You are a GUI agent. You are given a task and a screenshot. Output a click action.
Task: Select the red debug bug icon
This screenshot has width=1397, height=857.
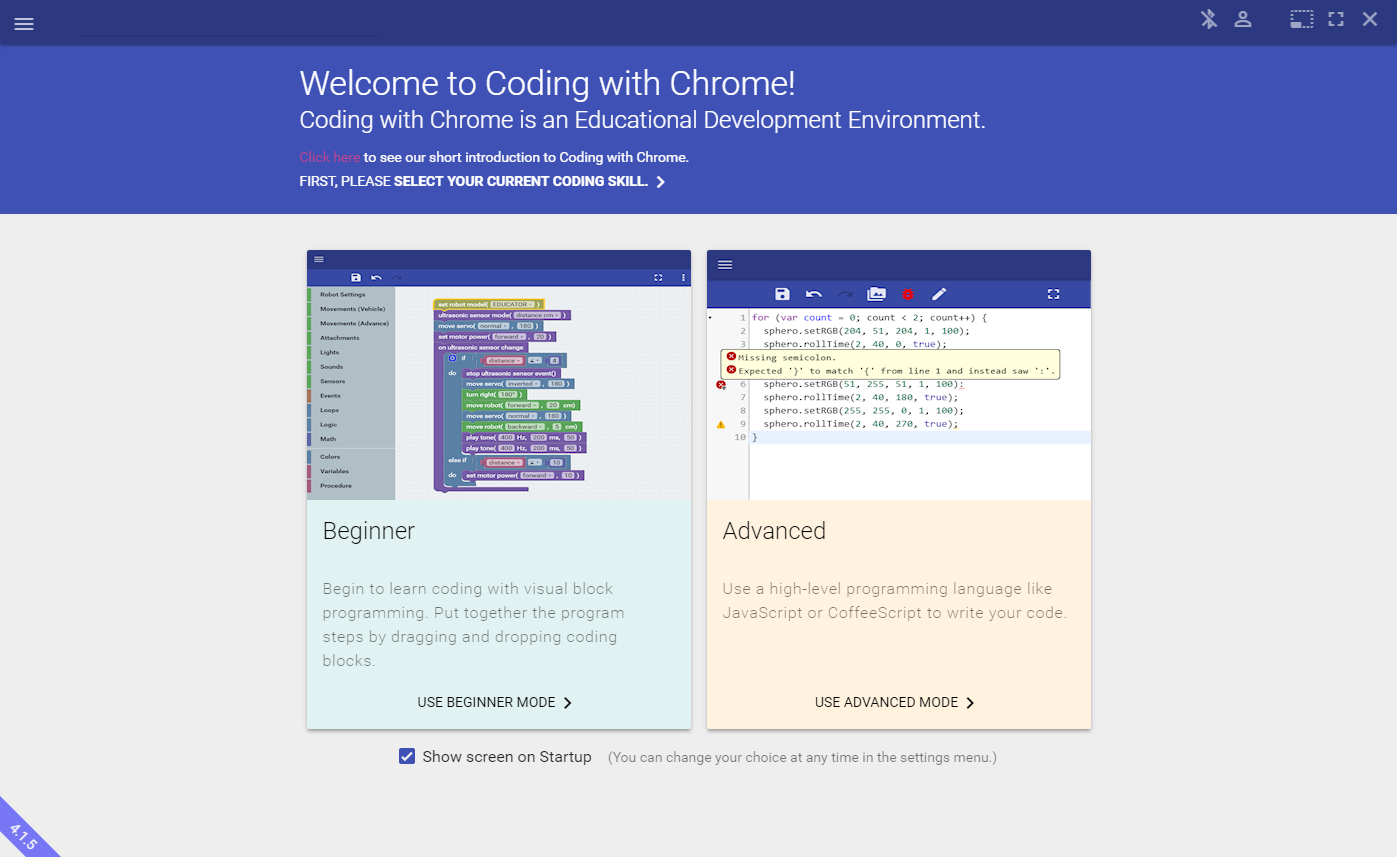(x=908, y=294)
